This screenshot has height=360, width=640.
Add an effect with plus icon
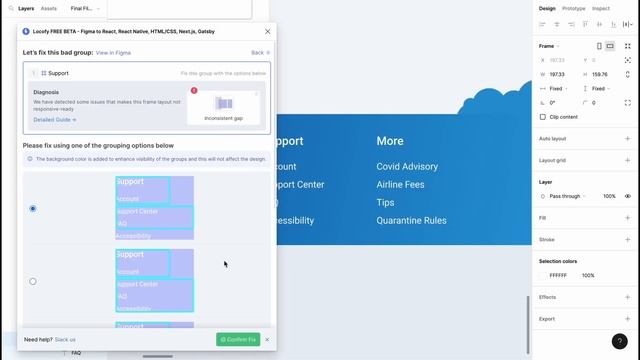(628, 297)
